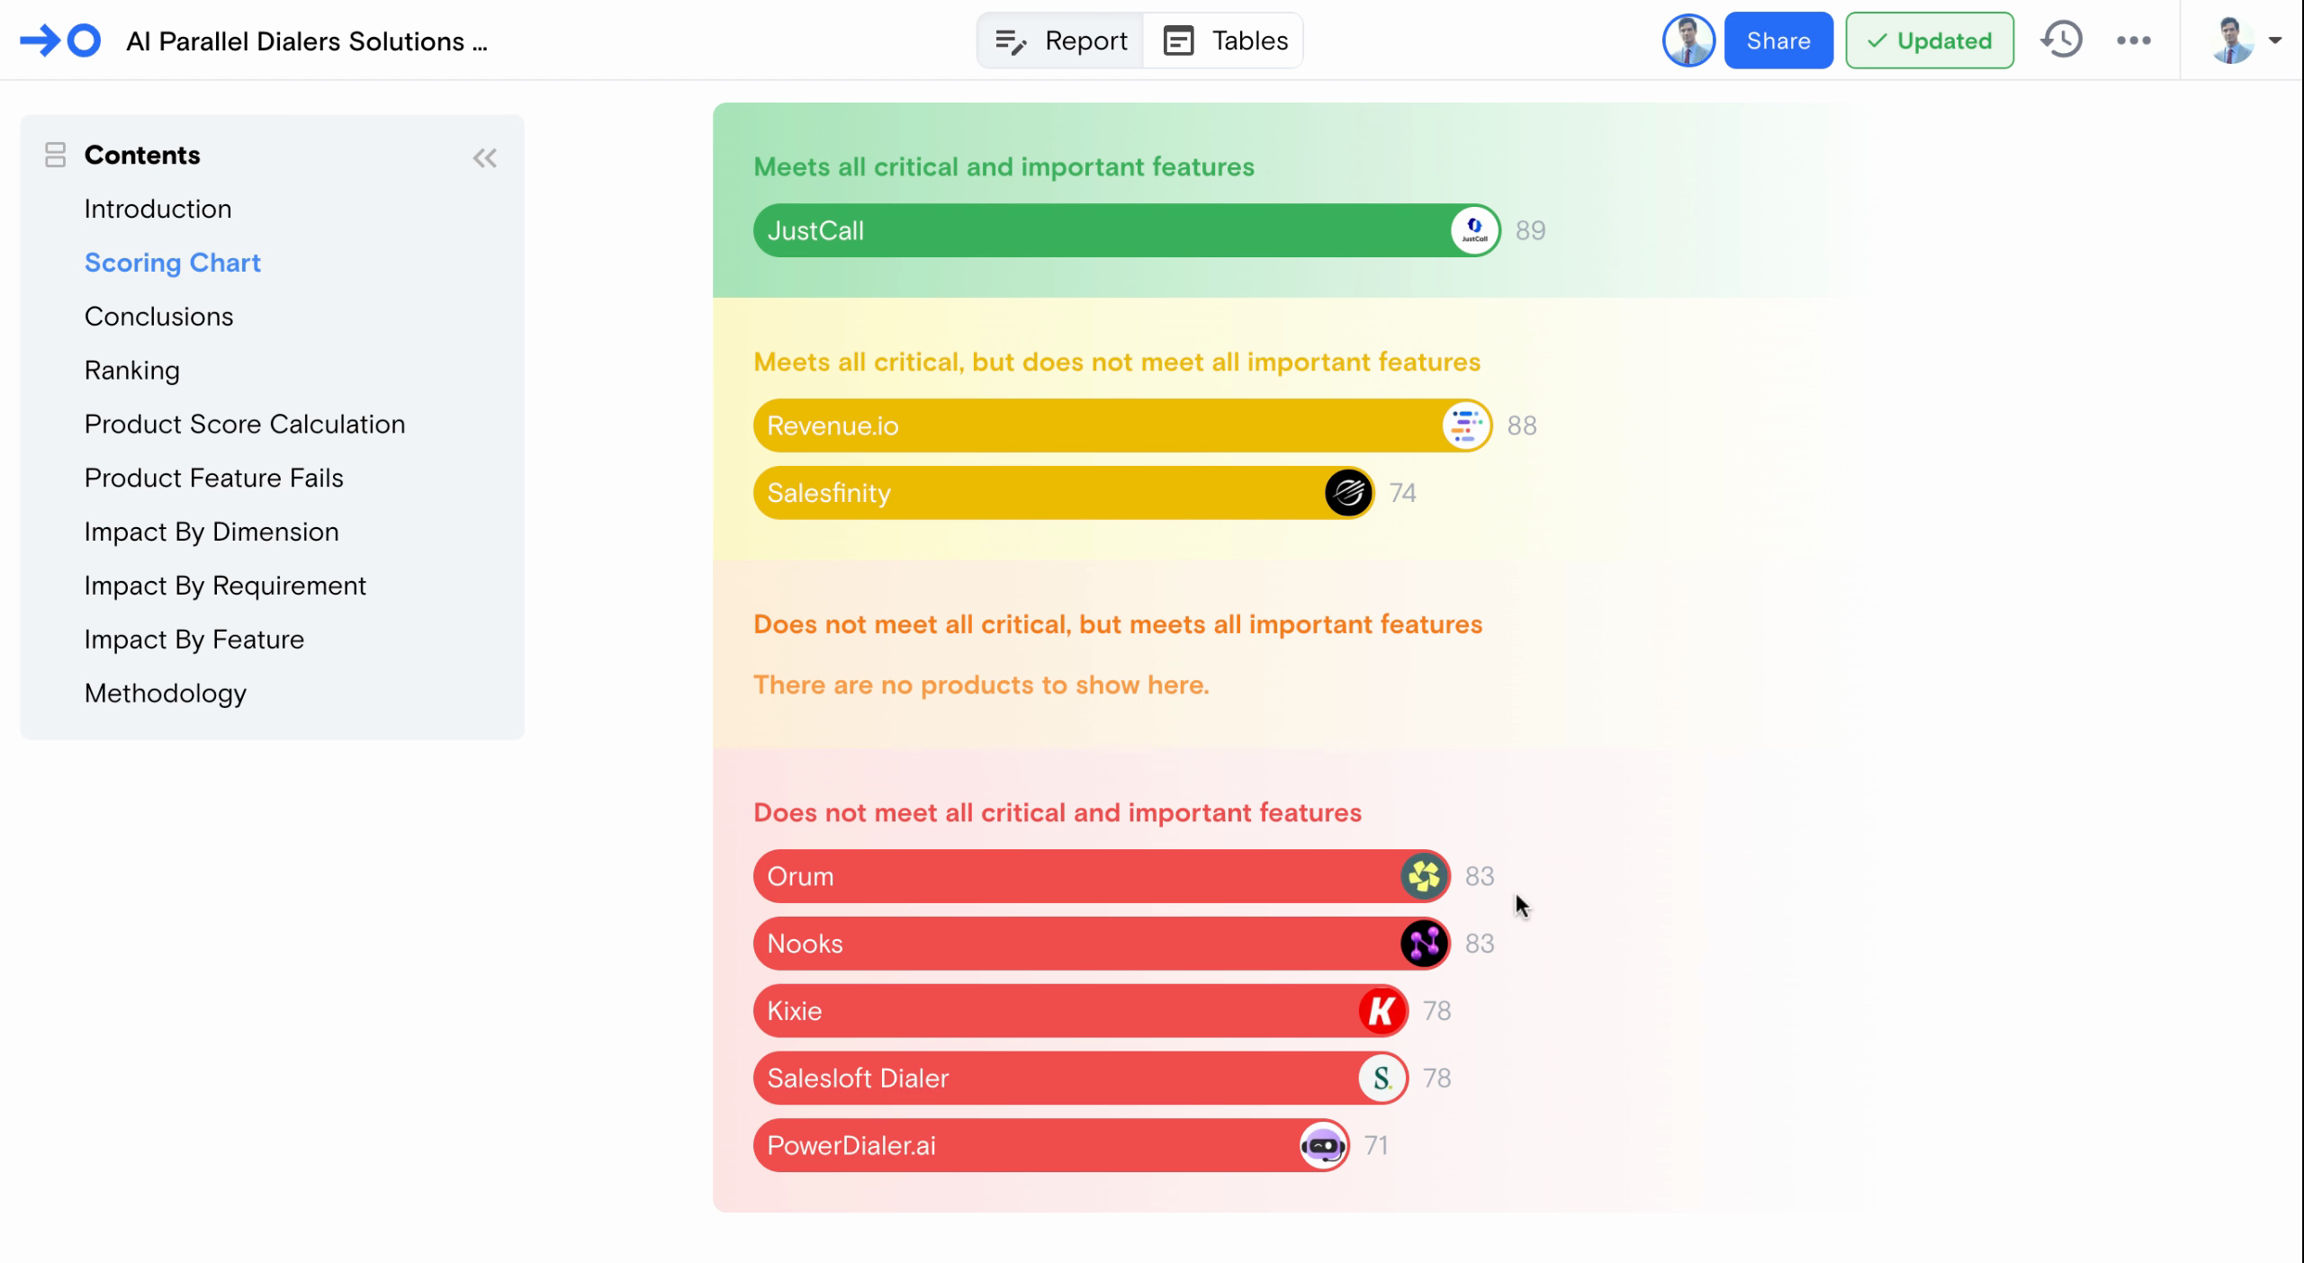Click the collaborator avatar beside Share
The height and width of the screenshot is (1263, 2304).
1688,41
